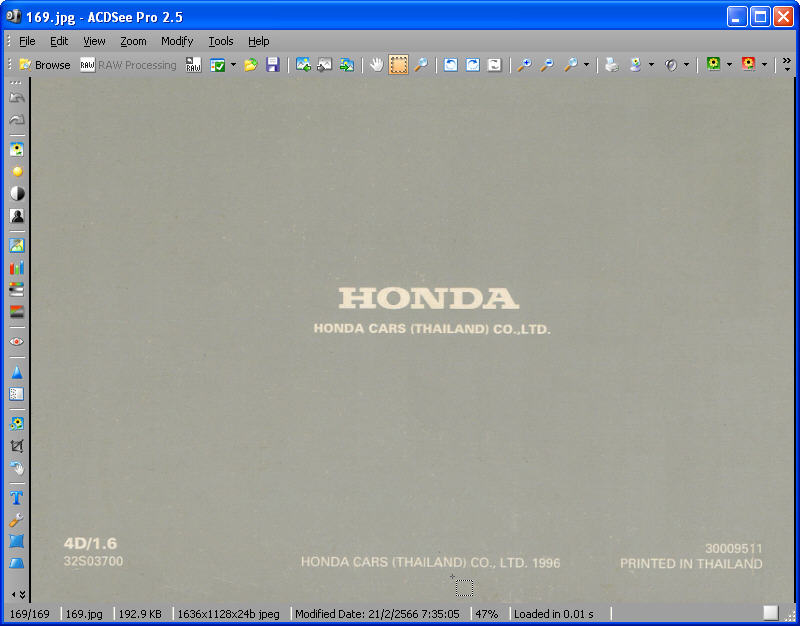Click the blue-arrow hand tool in sidebar

(x=17, y=468)
